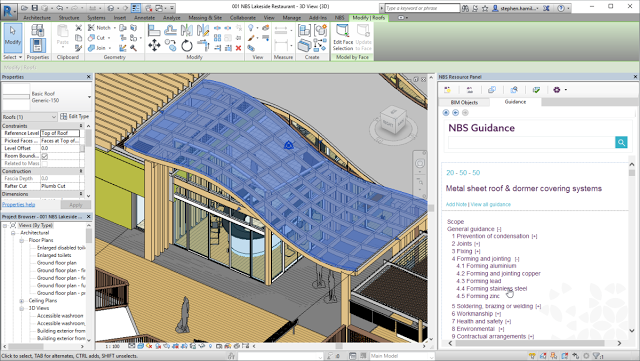Click the Add Note link
640x361 pixels.
click(x=456, y=204)
